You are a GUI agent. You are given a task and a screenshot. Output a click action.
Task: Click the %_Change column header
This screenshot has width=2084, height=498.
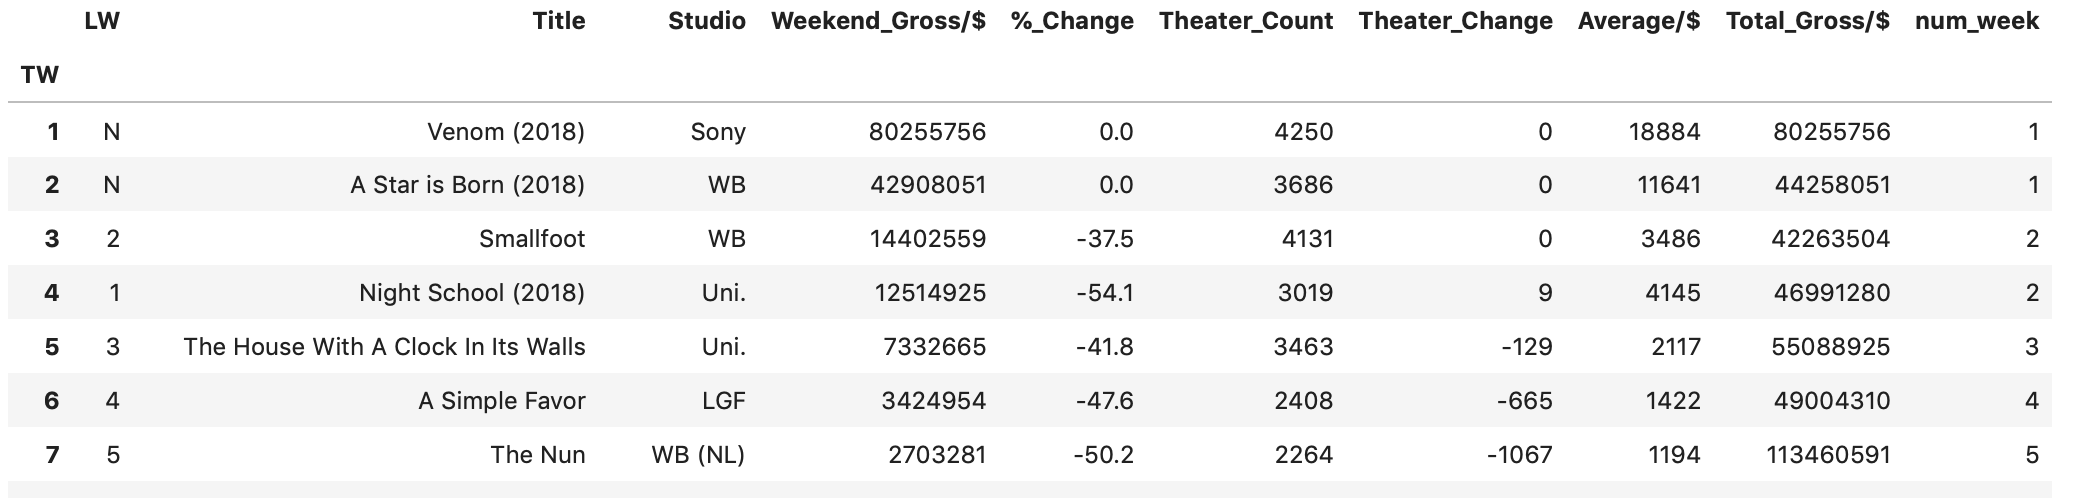tap(1072, 21)
